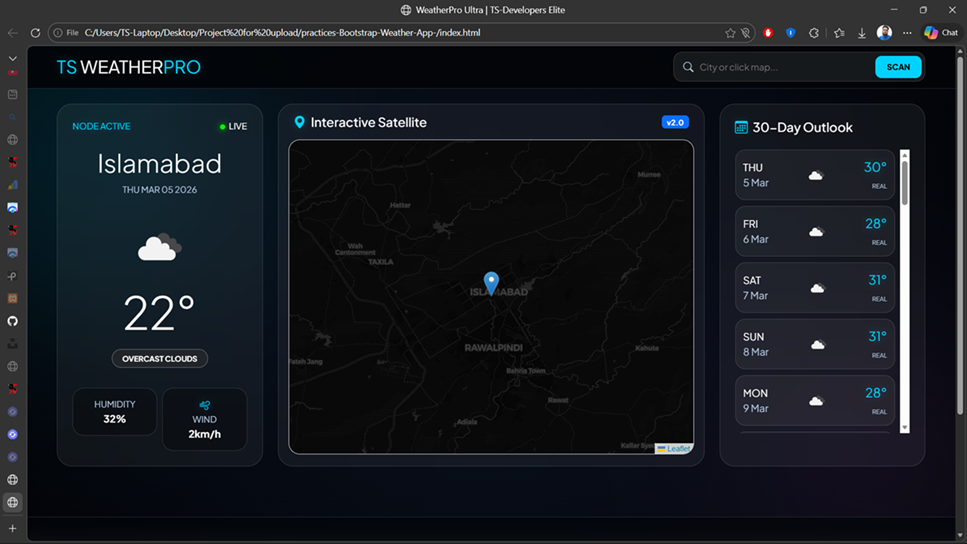This screenshot has width=967, height=544.
Task: Click the outlook list scrollbar thumb
Action: [x=905, y=183]
